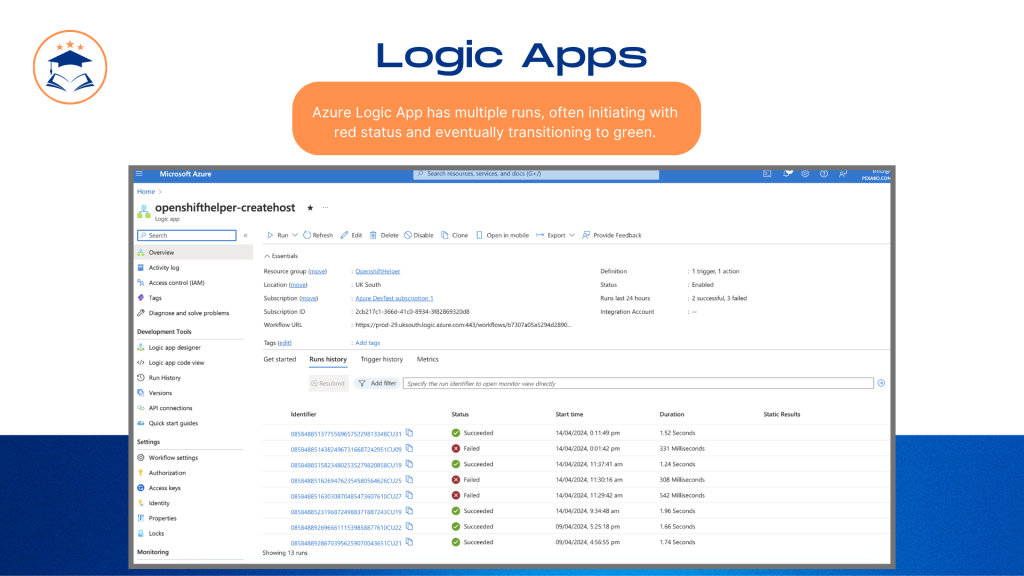This screenshot has width=1024, height=576.
Task: Click the Add filter button
Action: pos(377,383)
